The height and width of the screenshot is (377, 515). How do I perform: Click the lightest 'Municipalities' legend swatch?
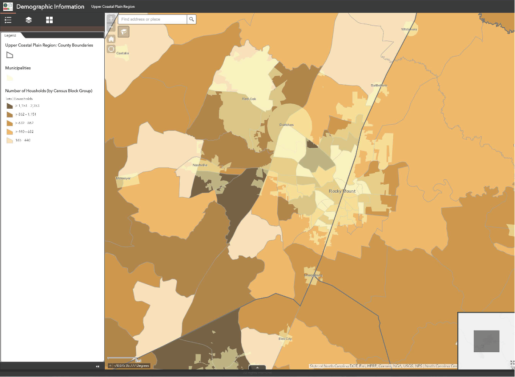(10, 78)
